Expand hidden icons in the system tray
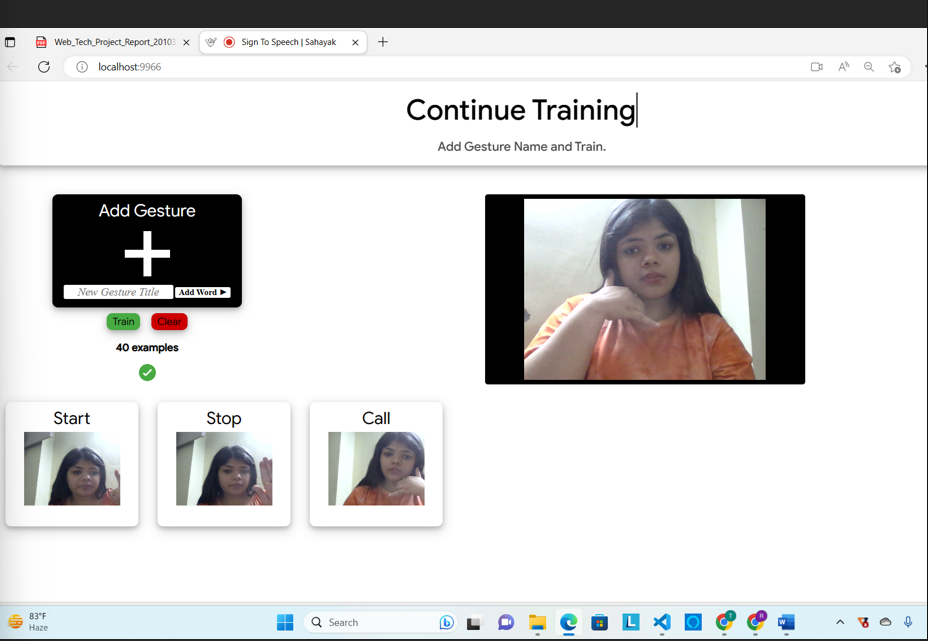Screen dimensions: 928x641 pyautogui.click(x=840, y=622)
